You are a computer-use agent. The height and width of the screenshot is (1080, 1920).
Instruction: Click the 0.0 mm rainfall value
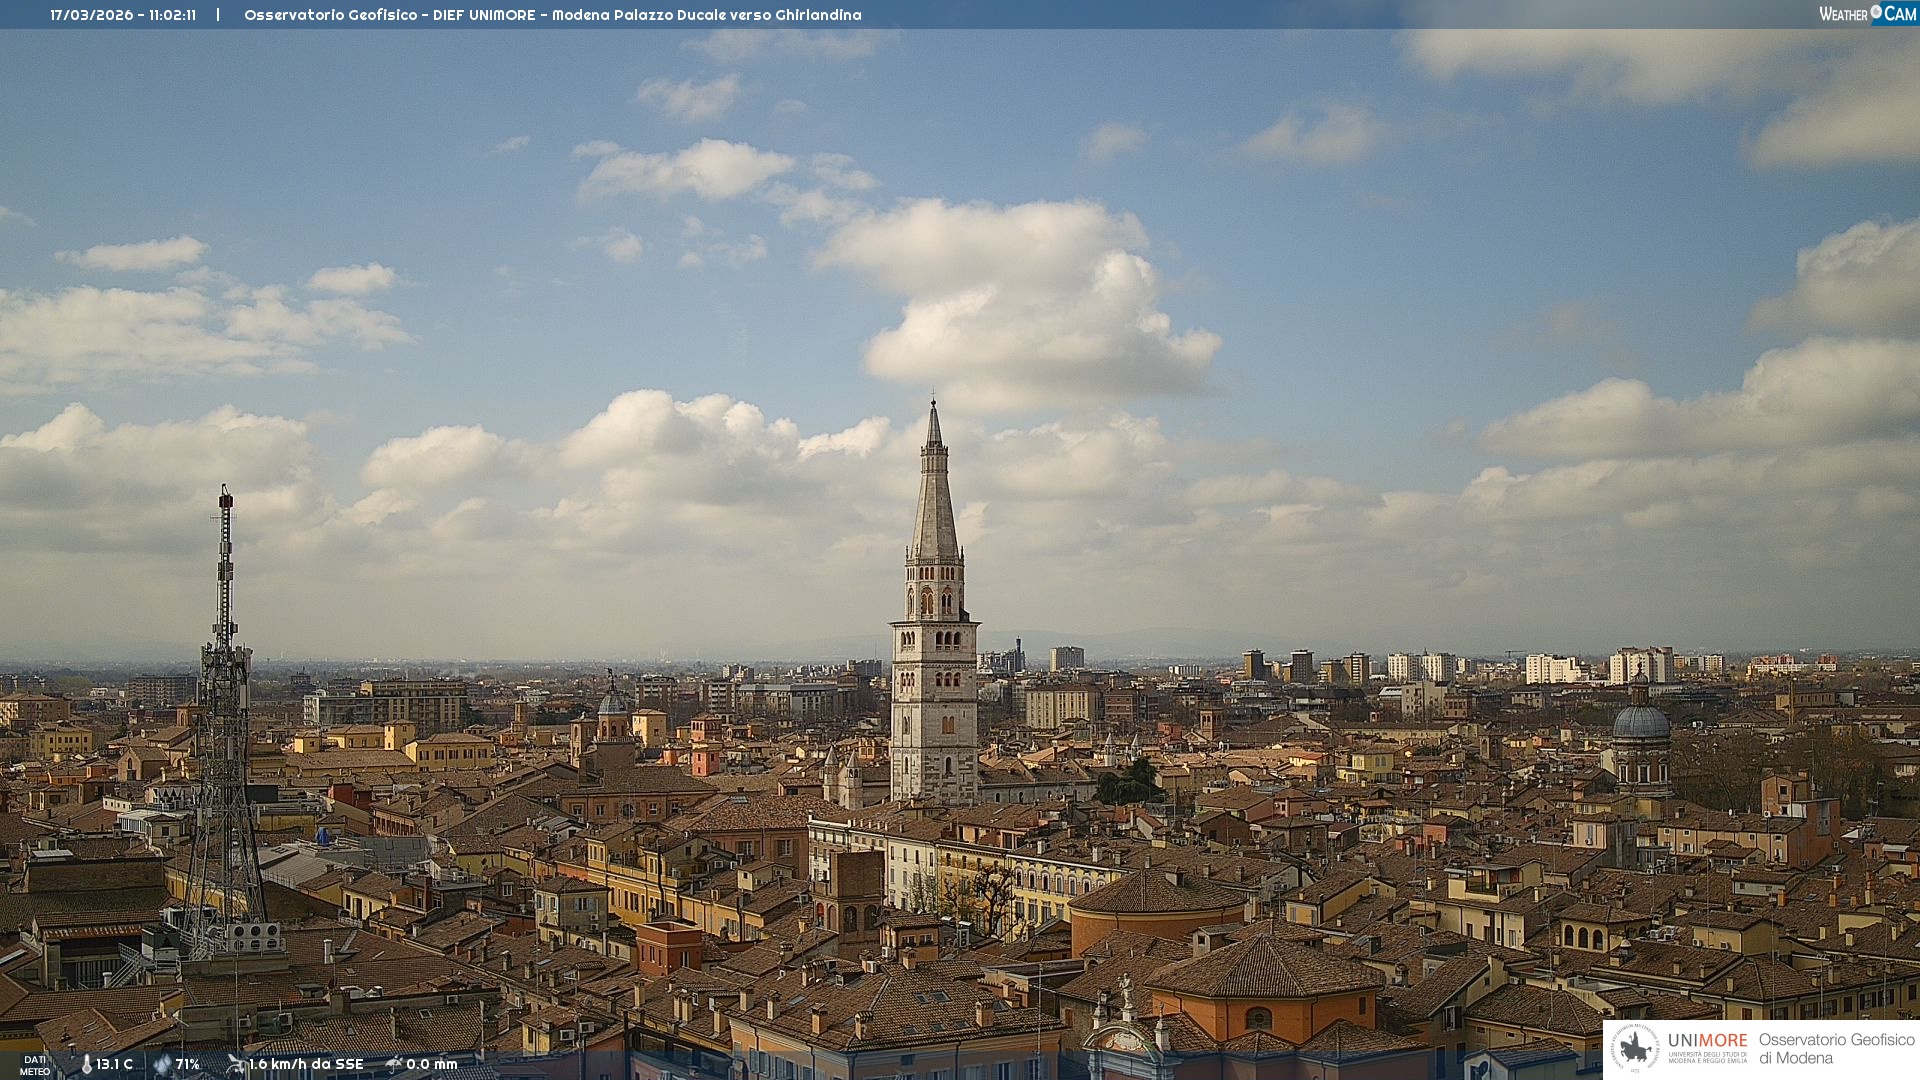coord(431,1064)
